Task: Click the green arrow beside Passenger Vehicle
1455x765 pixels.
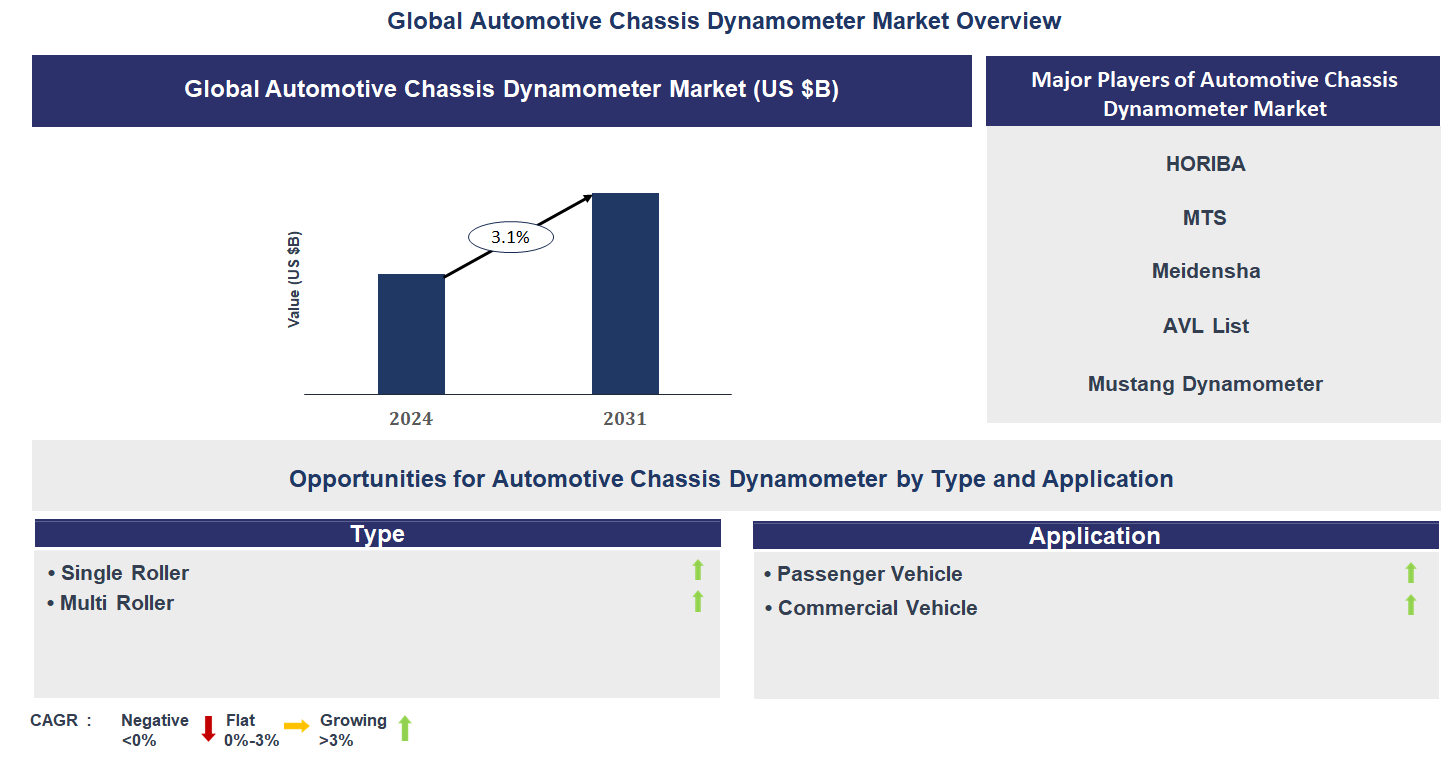Action: (1411, 573)
